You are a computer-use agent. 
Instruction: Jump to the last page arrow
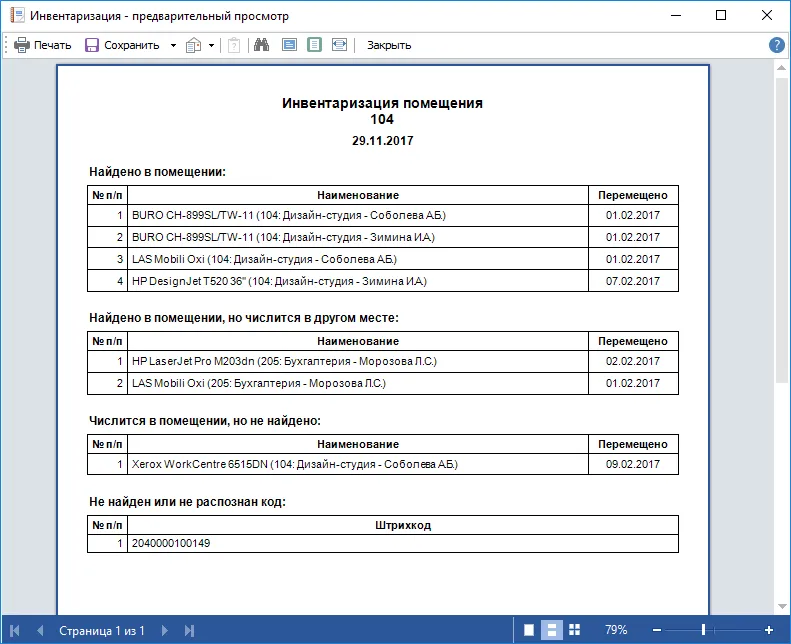(x=189, y=630)
